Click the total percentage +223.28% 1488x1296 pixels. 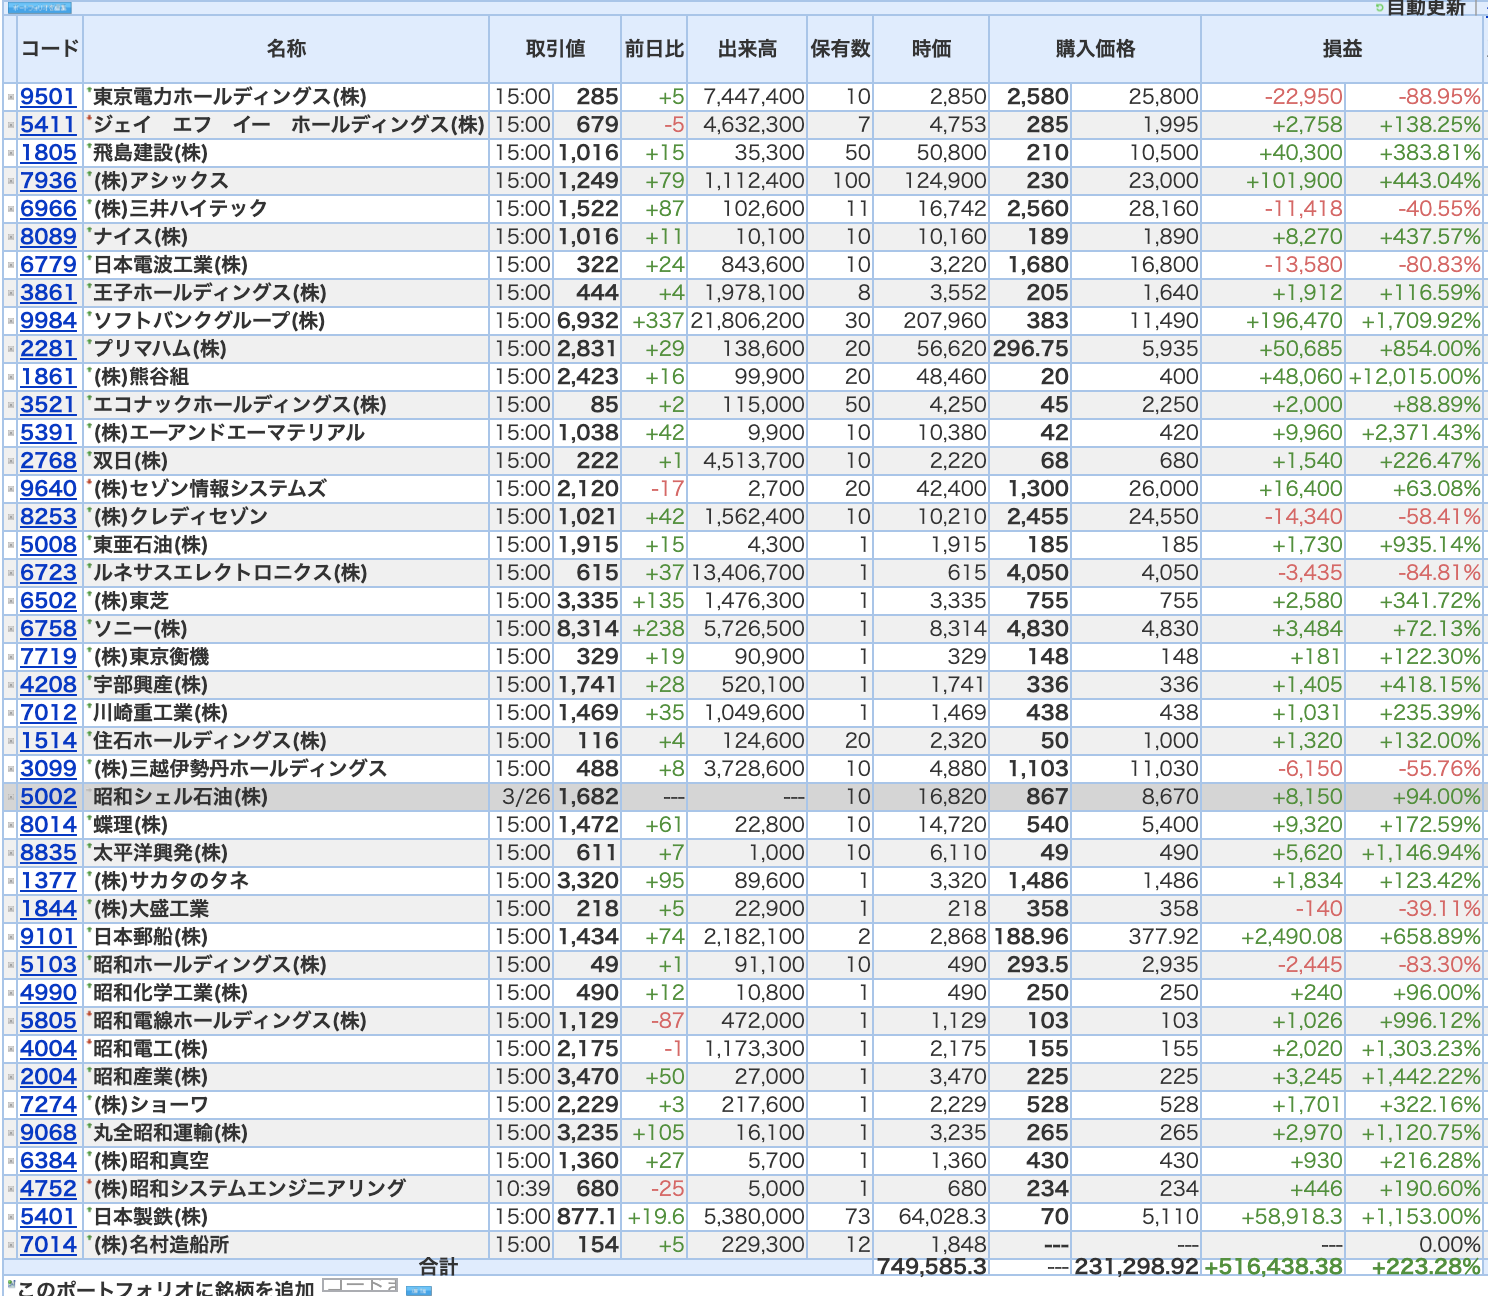click(1426, 1266)
